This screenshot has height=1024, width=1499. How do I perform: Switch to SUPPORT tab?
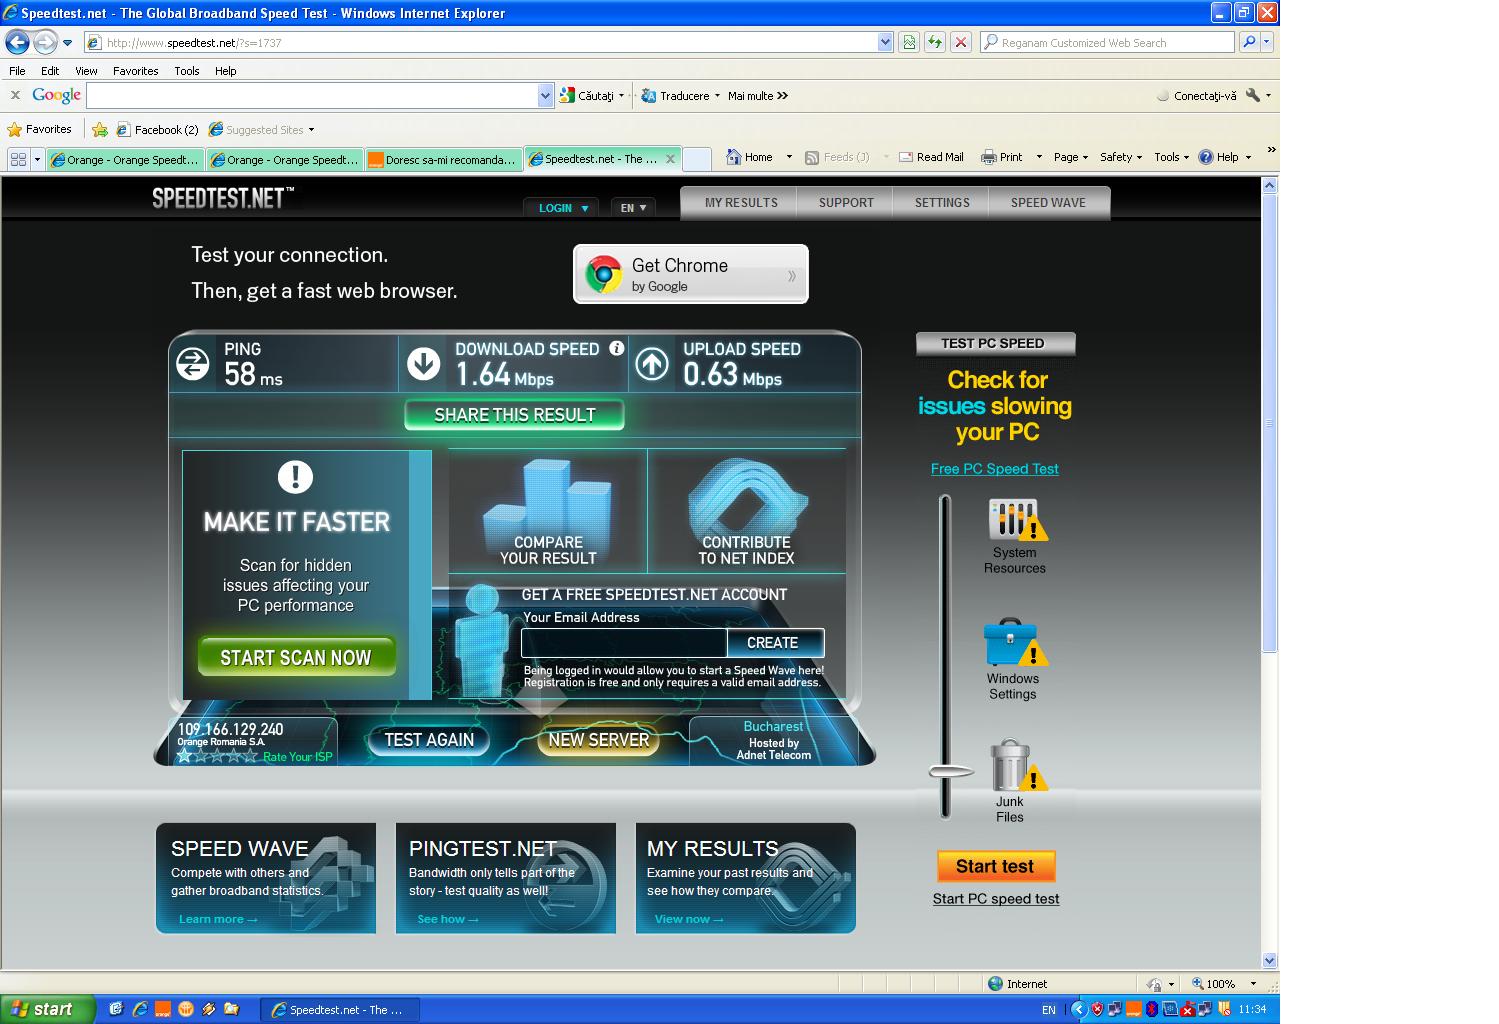[846, 202]
